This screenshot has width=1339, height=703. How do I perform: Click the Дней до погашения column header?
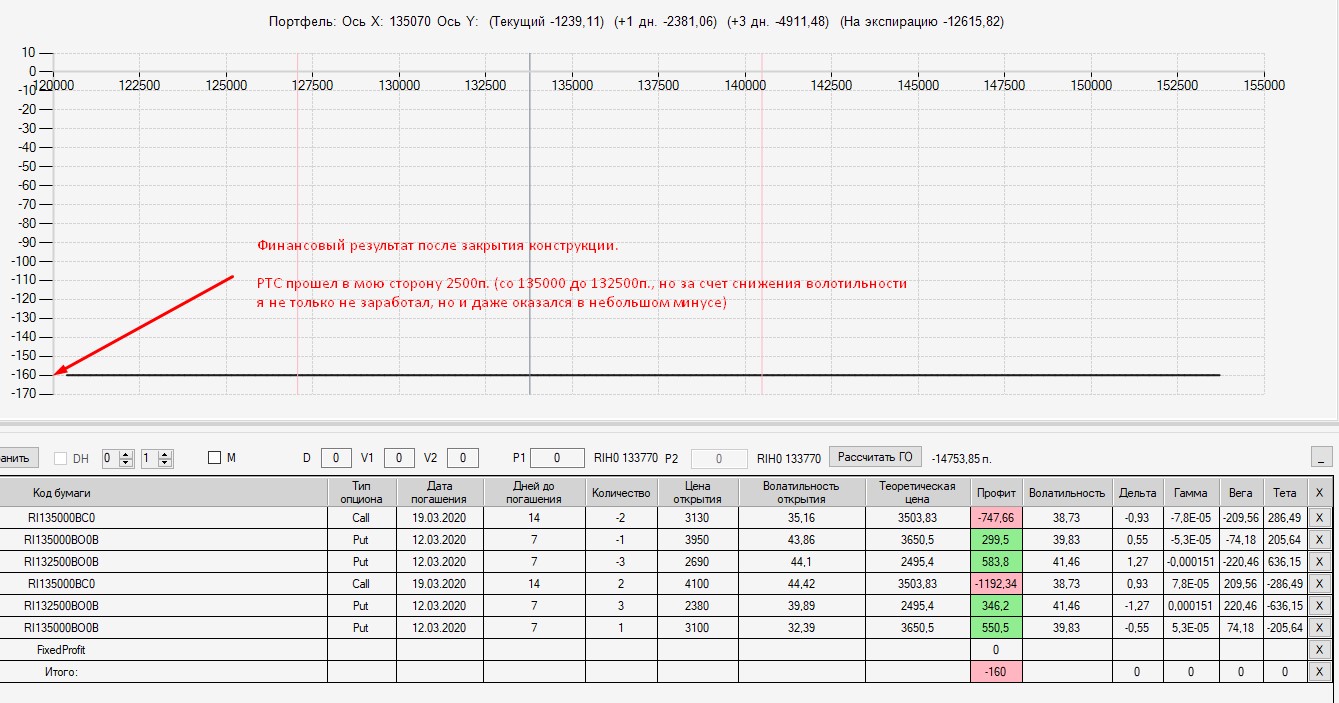pyautogui.click(x=534, y=492)
